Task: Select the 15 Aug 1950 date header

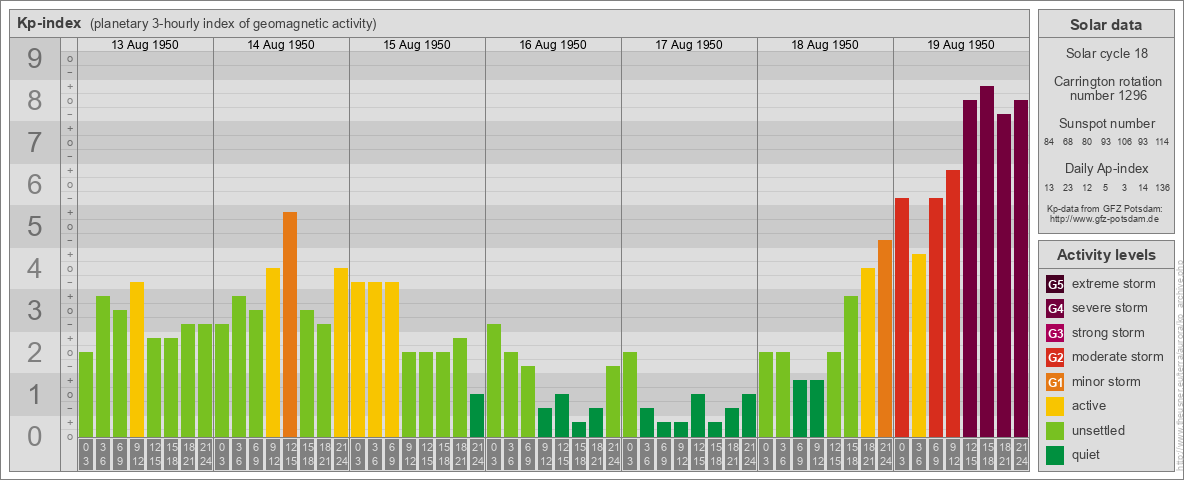Action: pos(417,45)
